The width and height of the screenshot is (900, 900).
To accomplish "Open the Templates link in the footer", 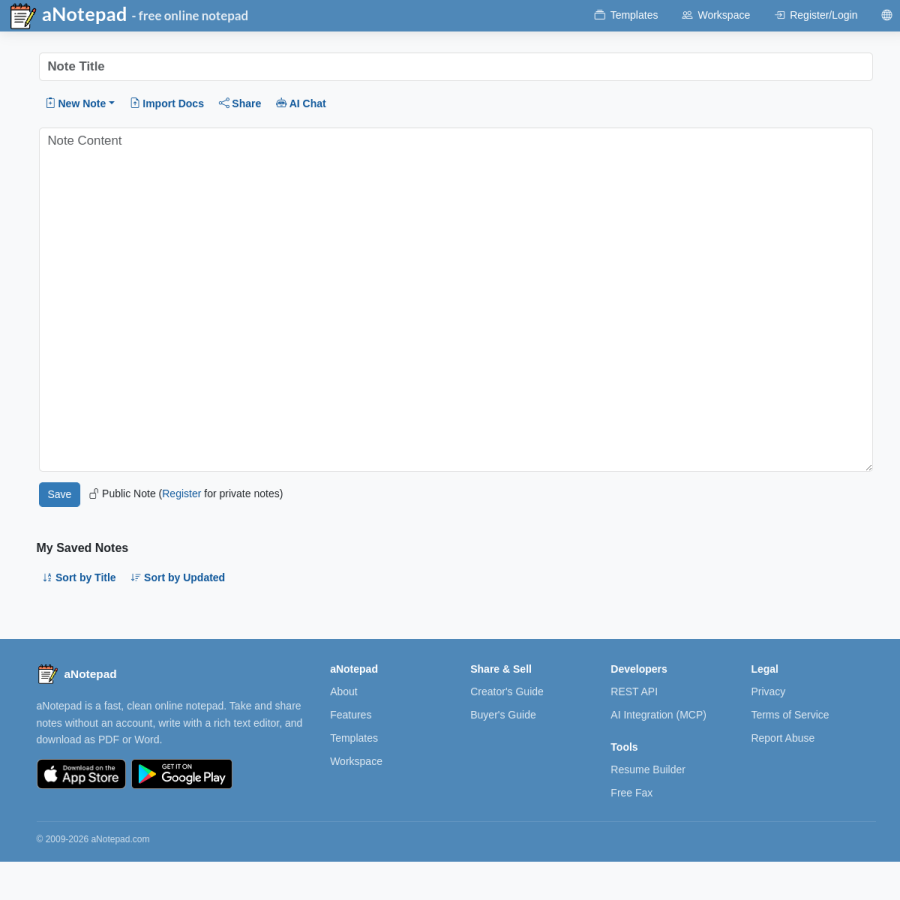I will [x=354, y=738].
